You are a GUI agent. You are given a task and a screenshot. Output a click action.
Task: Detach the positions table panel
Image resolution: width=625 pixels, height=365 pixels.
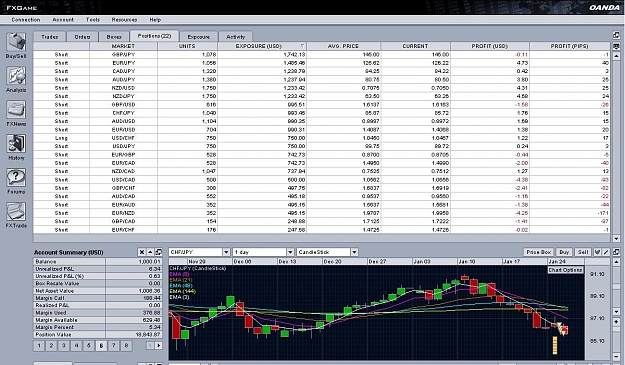point(616,35)
